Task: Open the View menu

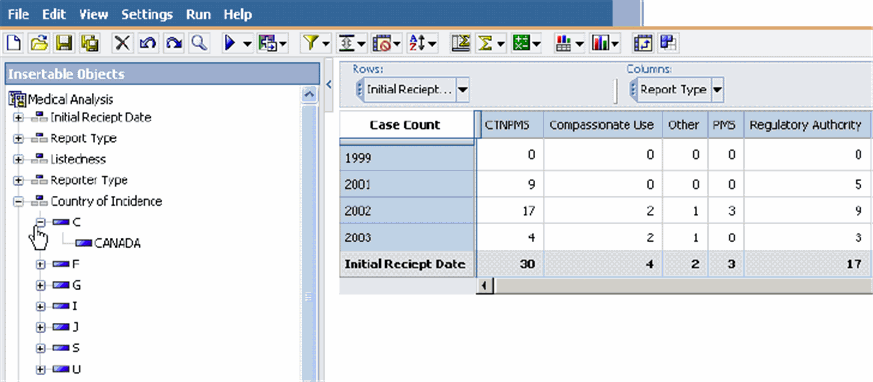Action: 94,14
